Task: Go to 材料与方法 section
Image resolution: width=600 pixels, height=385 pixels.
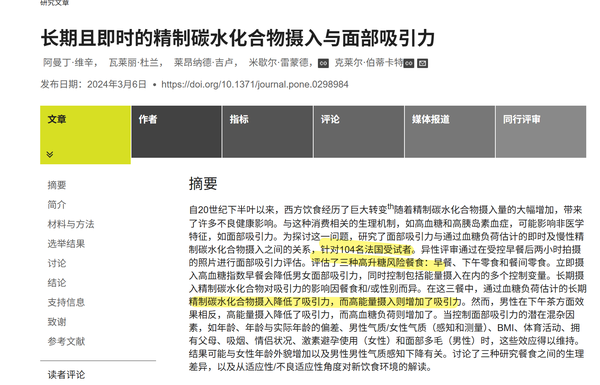Action: 71,224
